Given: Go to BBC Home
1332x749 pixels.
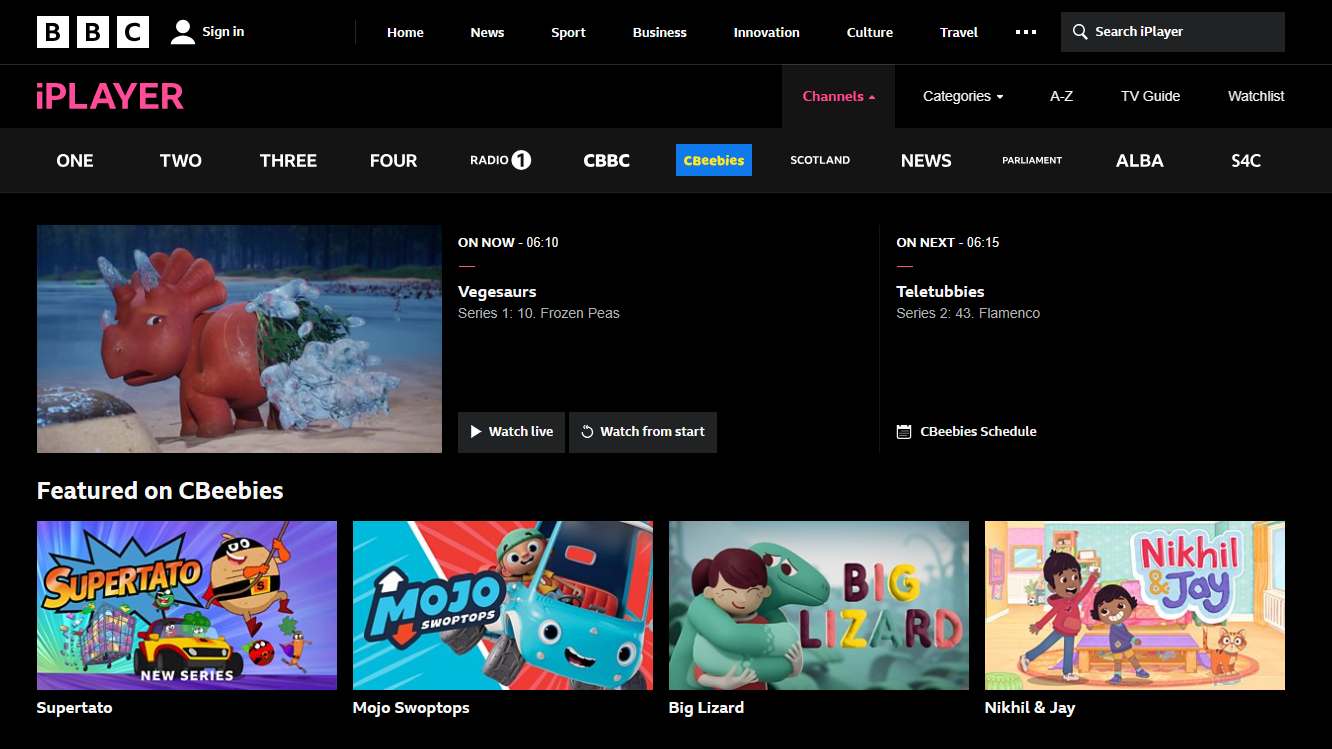Looking at the screenshot, I should point(405,32).
